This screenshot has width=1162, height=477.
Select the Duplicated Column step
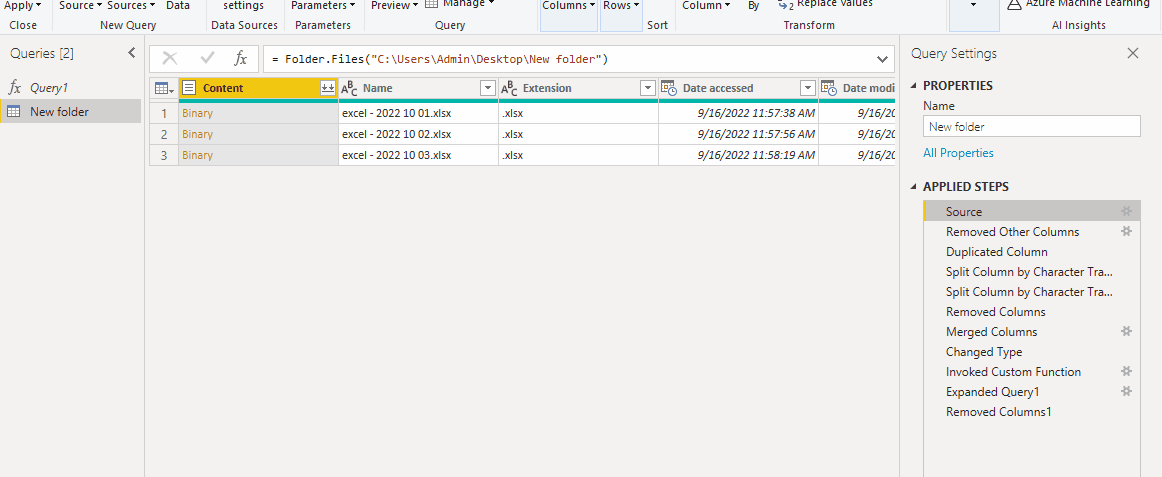(1032, 252)
